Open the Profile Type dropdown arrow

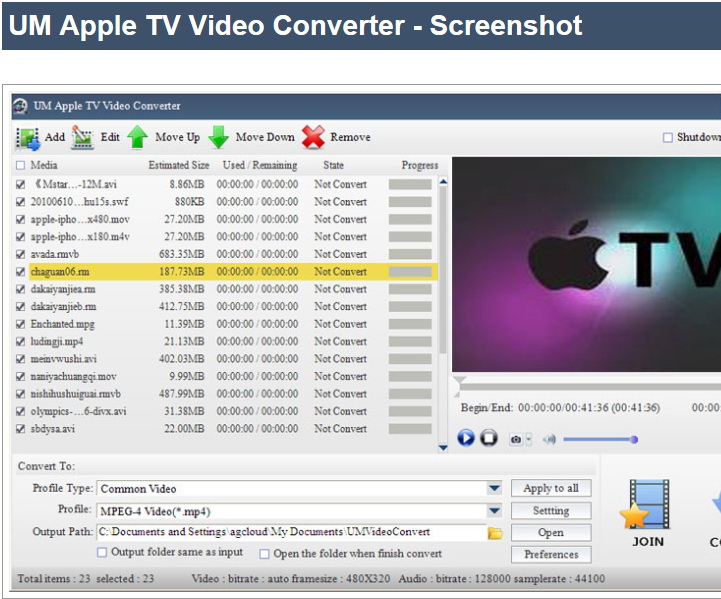(x=494, y=488)
